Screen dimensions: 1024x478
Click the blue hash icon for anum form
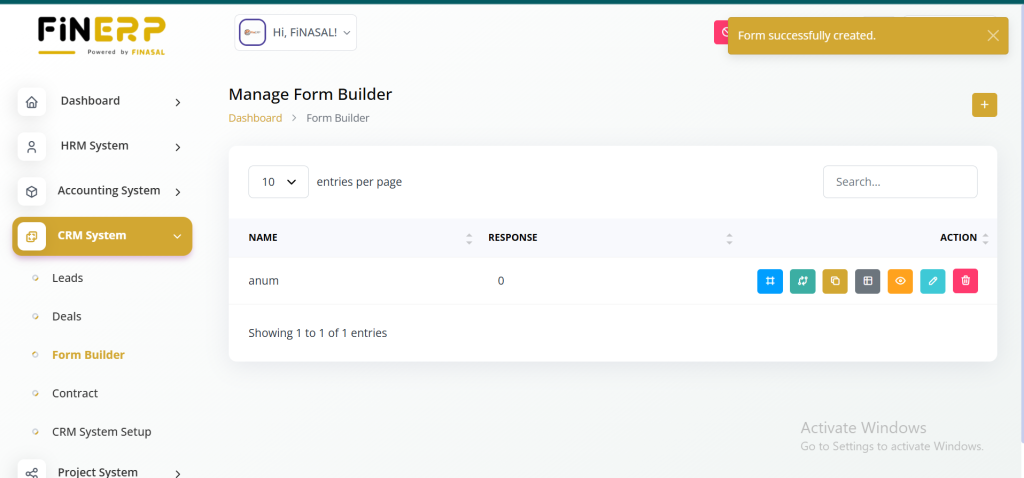coord(770,281)
